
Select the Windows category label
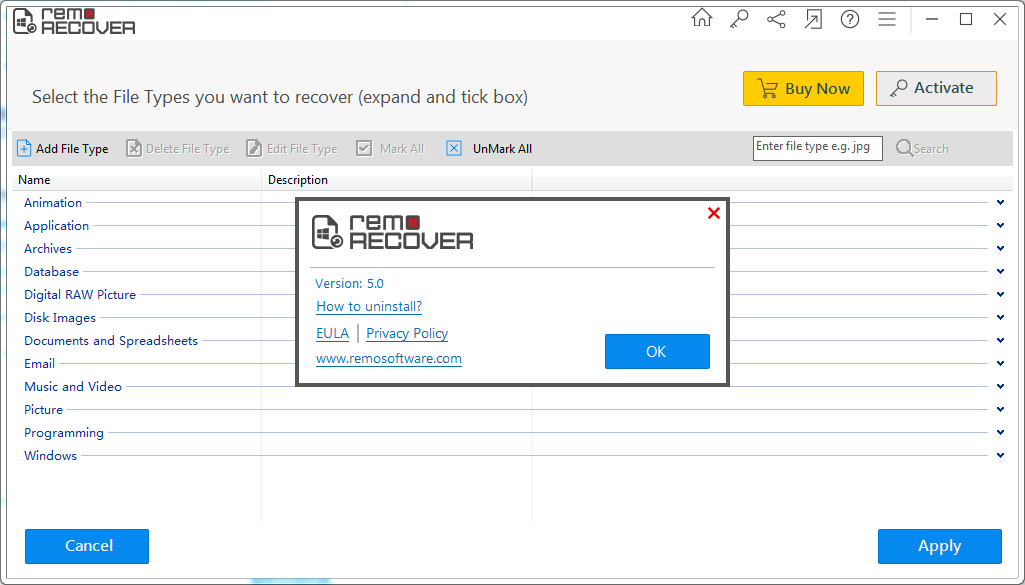click(50, 456)
